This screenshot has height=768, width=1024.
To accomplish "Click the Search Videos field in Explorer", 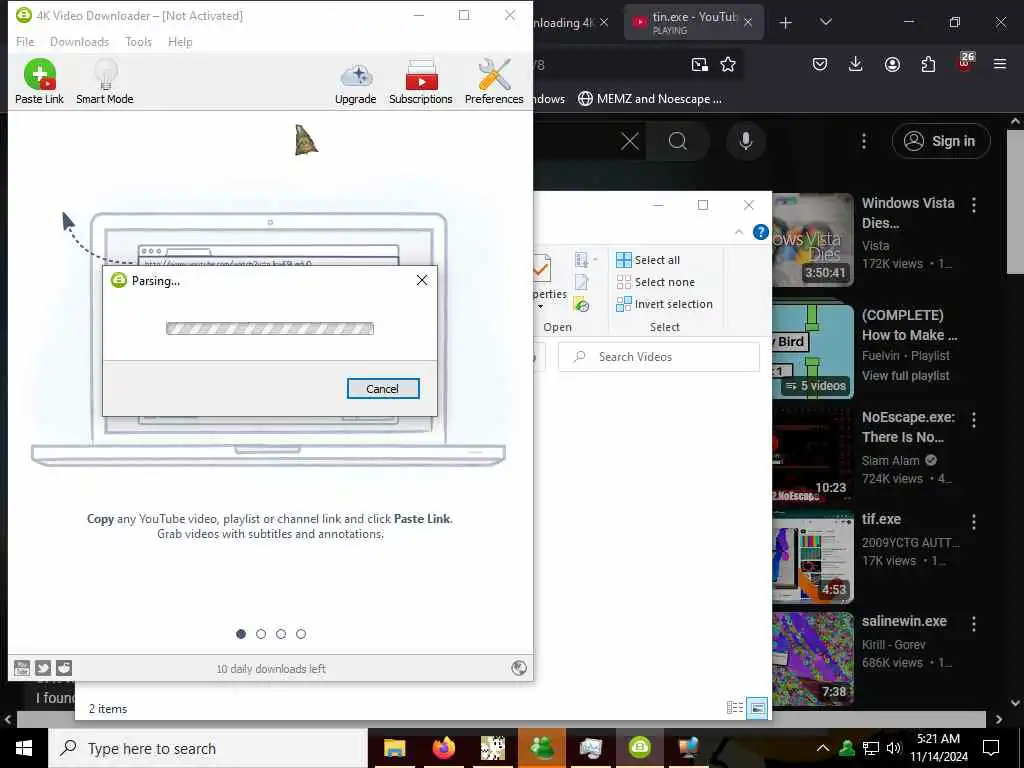I will (x=659, y=357).
